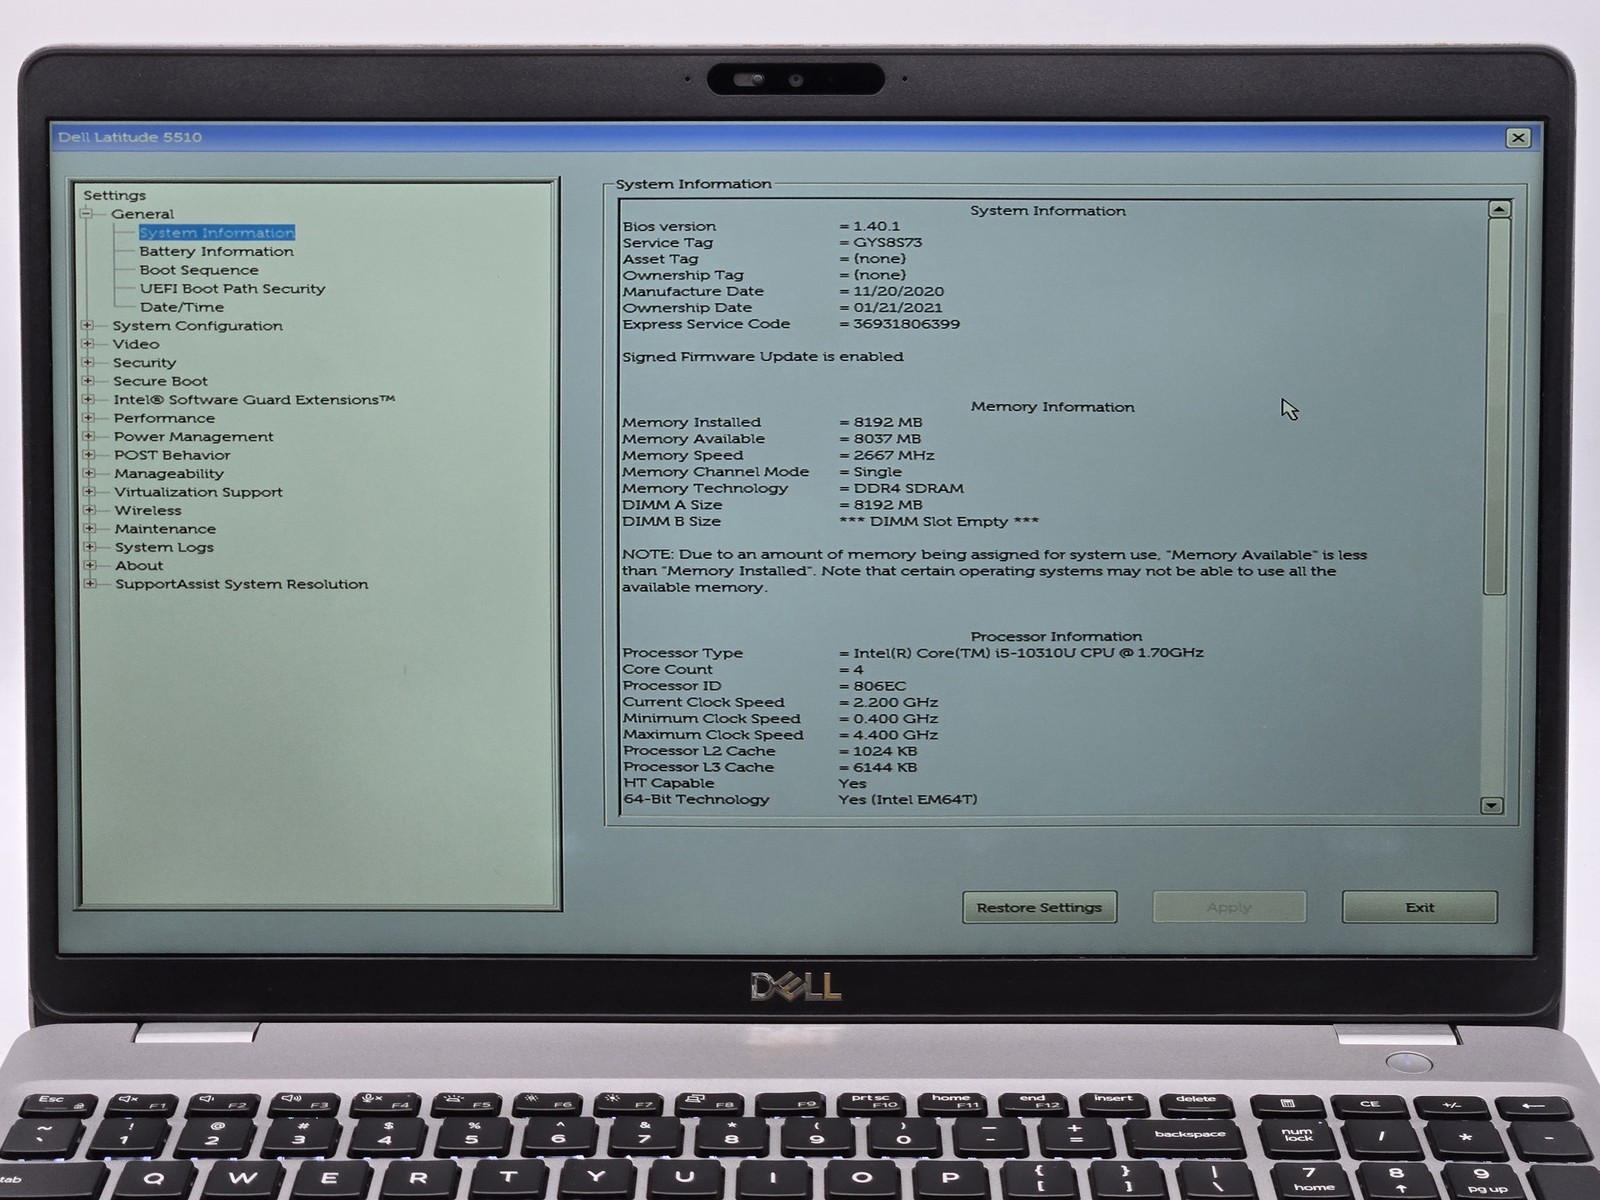The width and height of the screenshot is (1600, 1200).
Task: Click the Apply button
Action: tap(1229, 907)
